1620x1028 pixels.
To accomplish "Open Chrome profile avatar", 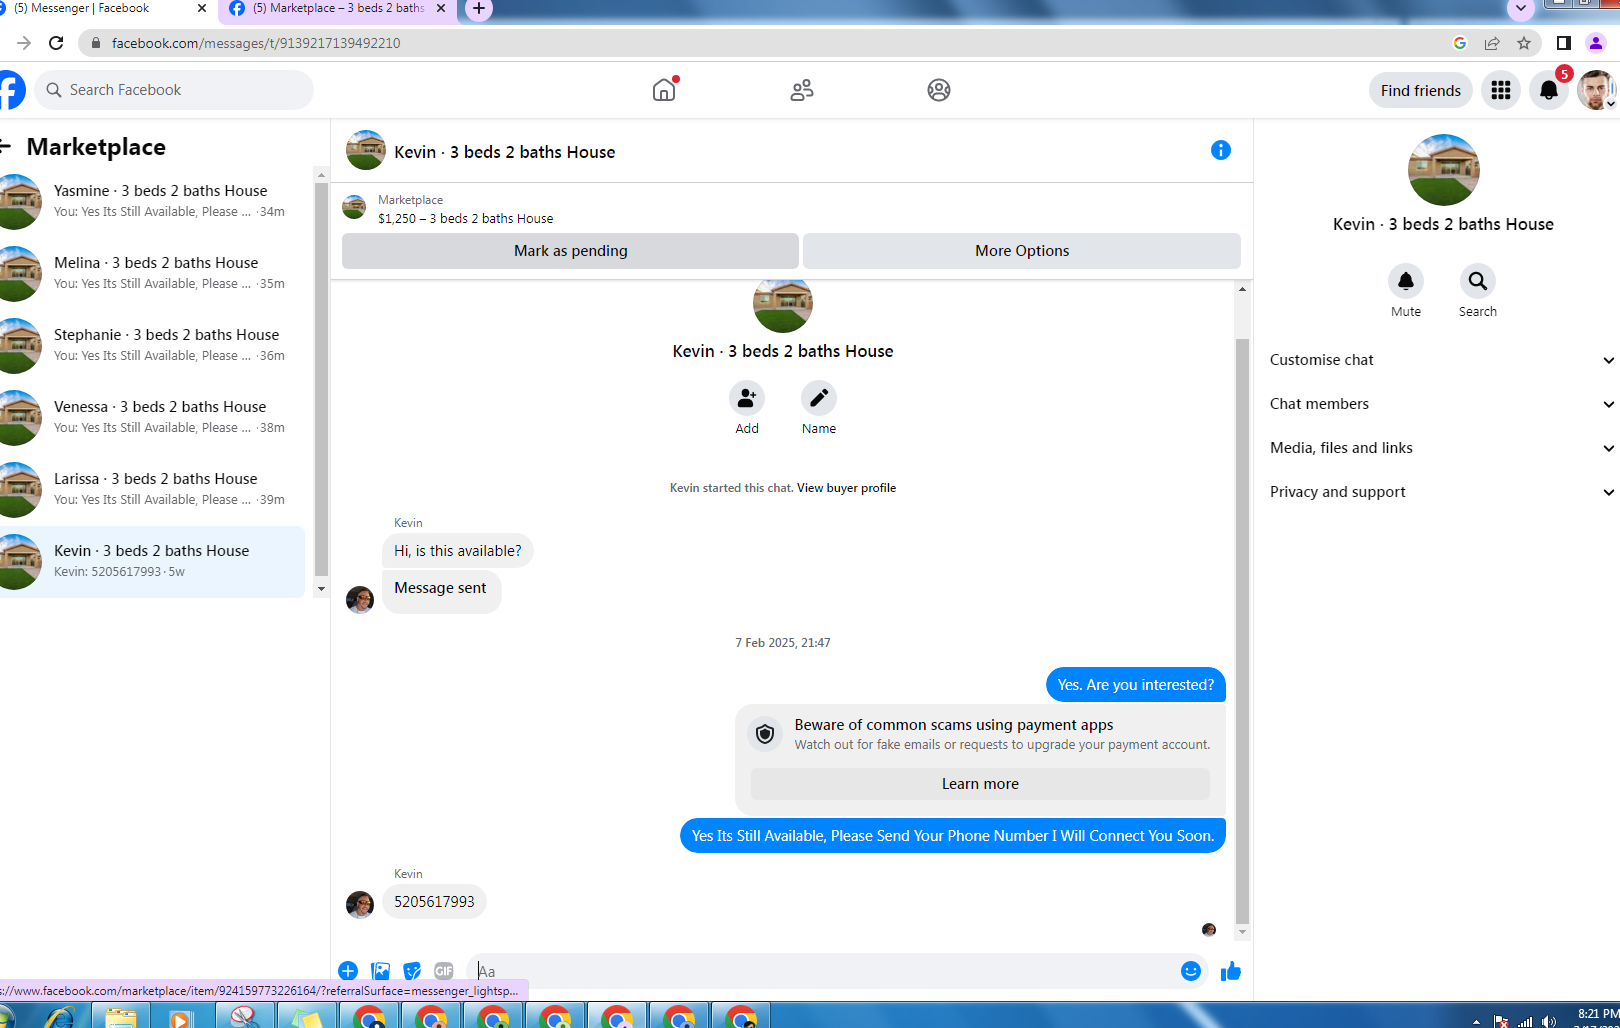I will 1596,43.
